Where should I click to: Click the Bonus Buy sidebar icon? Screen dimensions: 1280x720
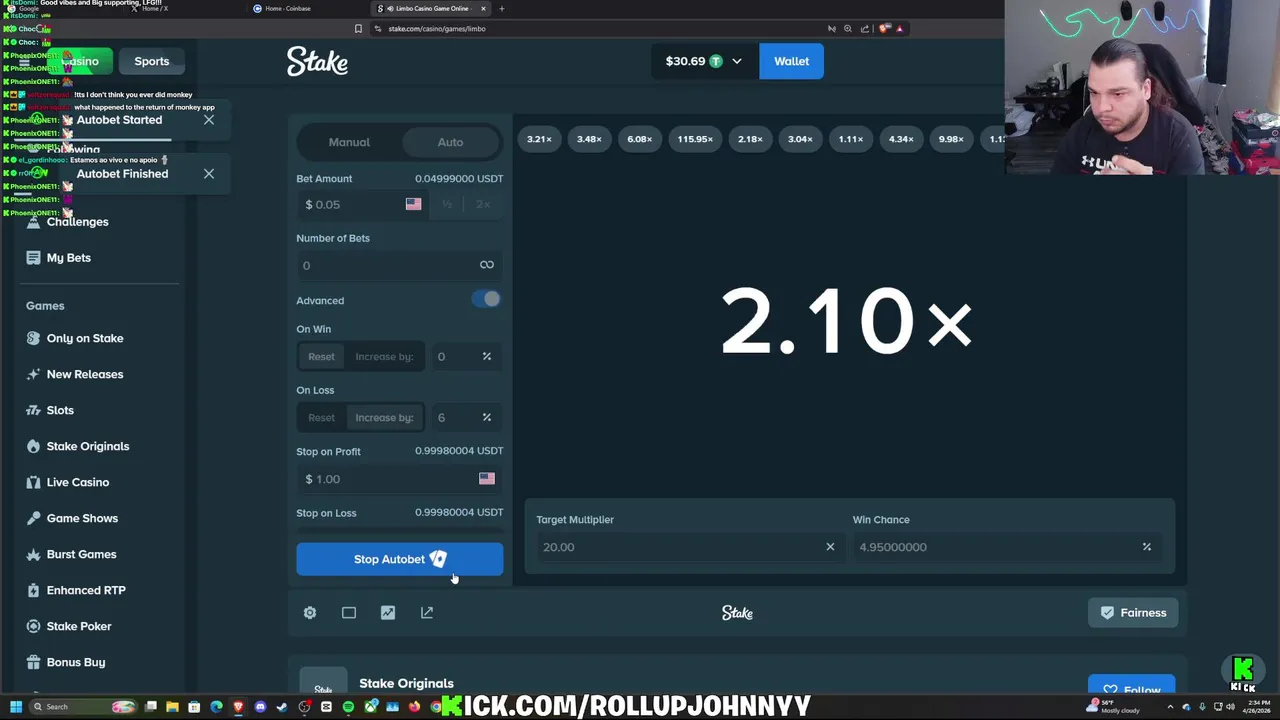pyautogui.click(x=34, y=662)
